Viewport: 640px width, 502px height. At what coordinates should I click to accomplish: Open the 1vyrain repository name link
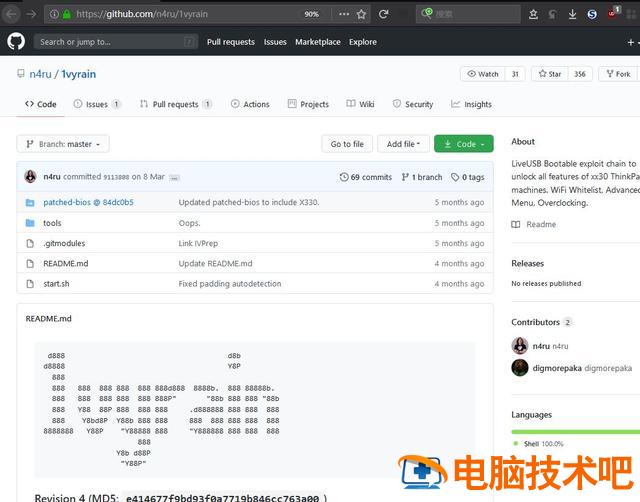tap(79, 74)
